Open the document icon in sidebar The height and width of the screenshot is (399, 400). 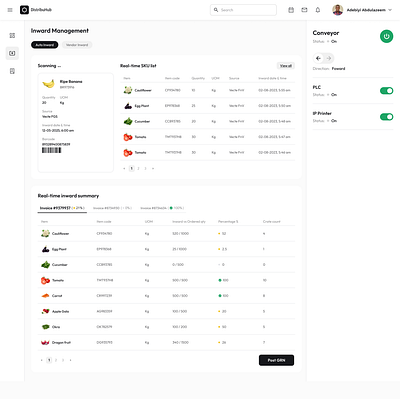click(12, 71)
